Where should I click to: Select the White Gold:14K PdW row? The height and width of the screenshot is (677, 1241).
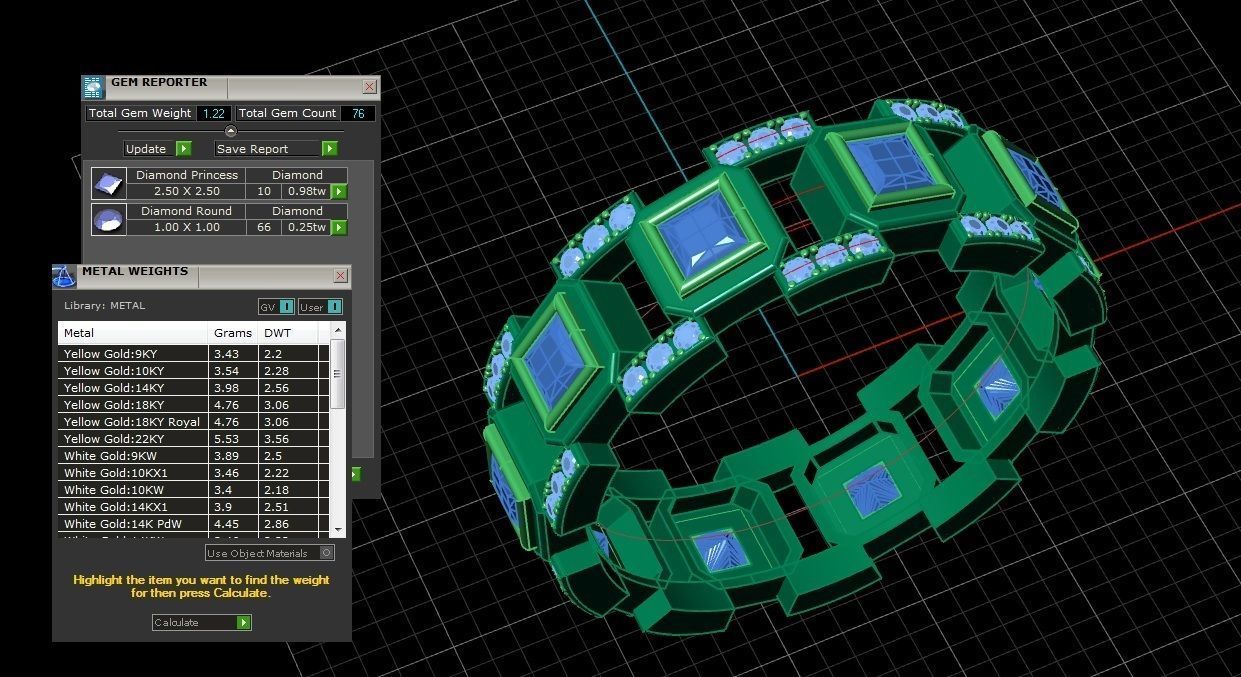(194, 523)
